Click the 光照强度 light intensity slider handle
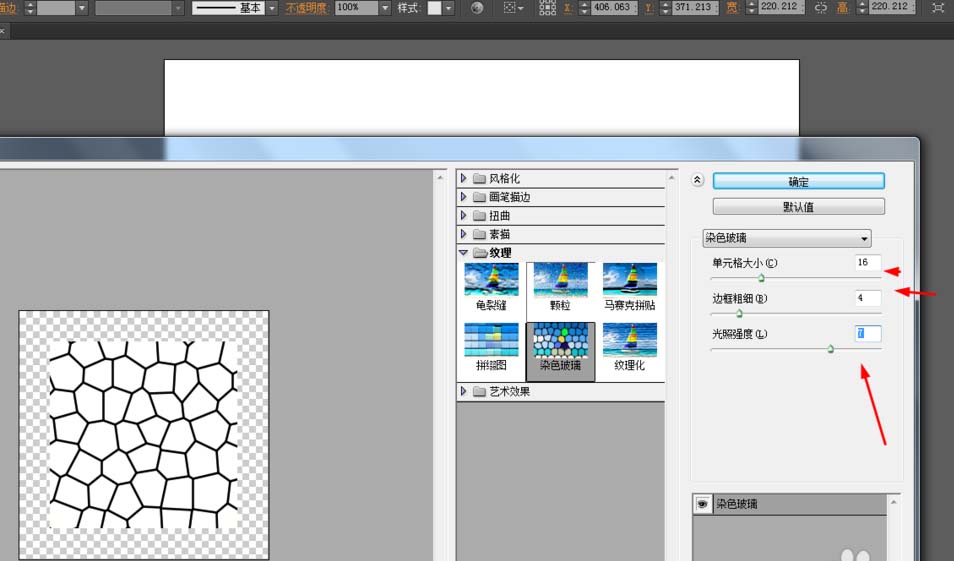The height and width of the screenshot is (561, 954). (x=830, y=349)
